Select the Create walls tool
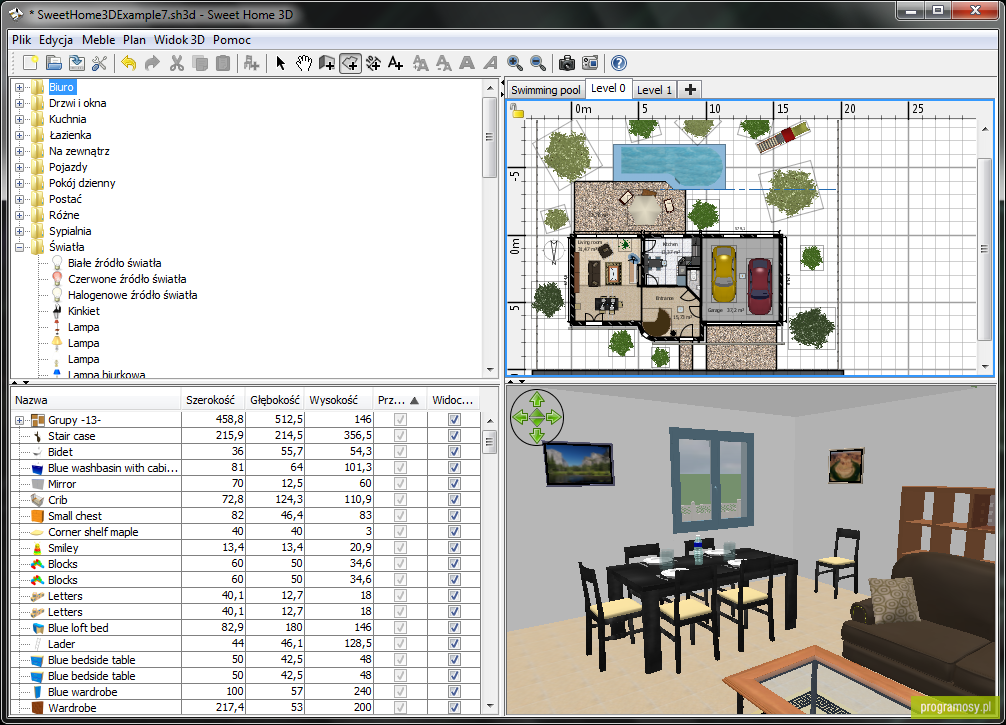 [327, 63]
